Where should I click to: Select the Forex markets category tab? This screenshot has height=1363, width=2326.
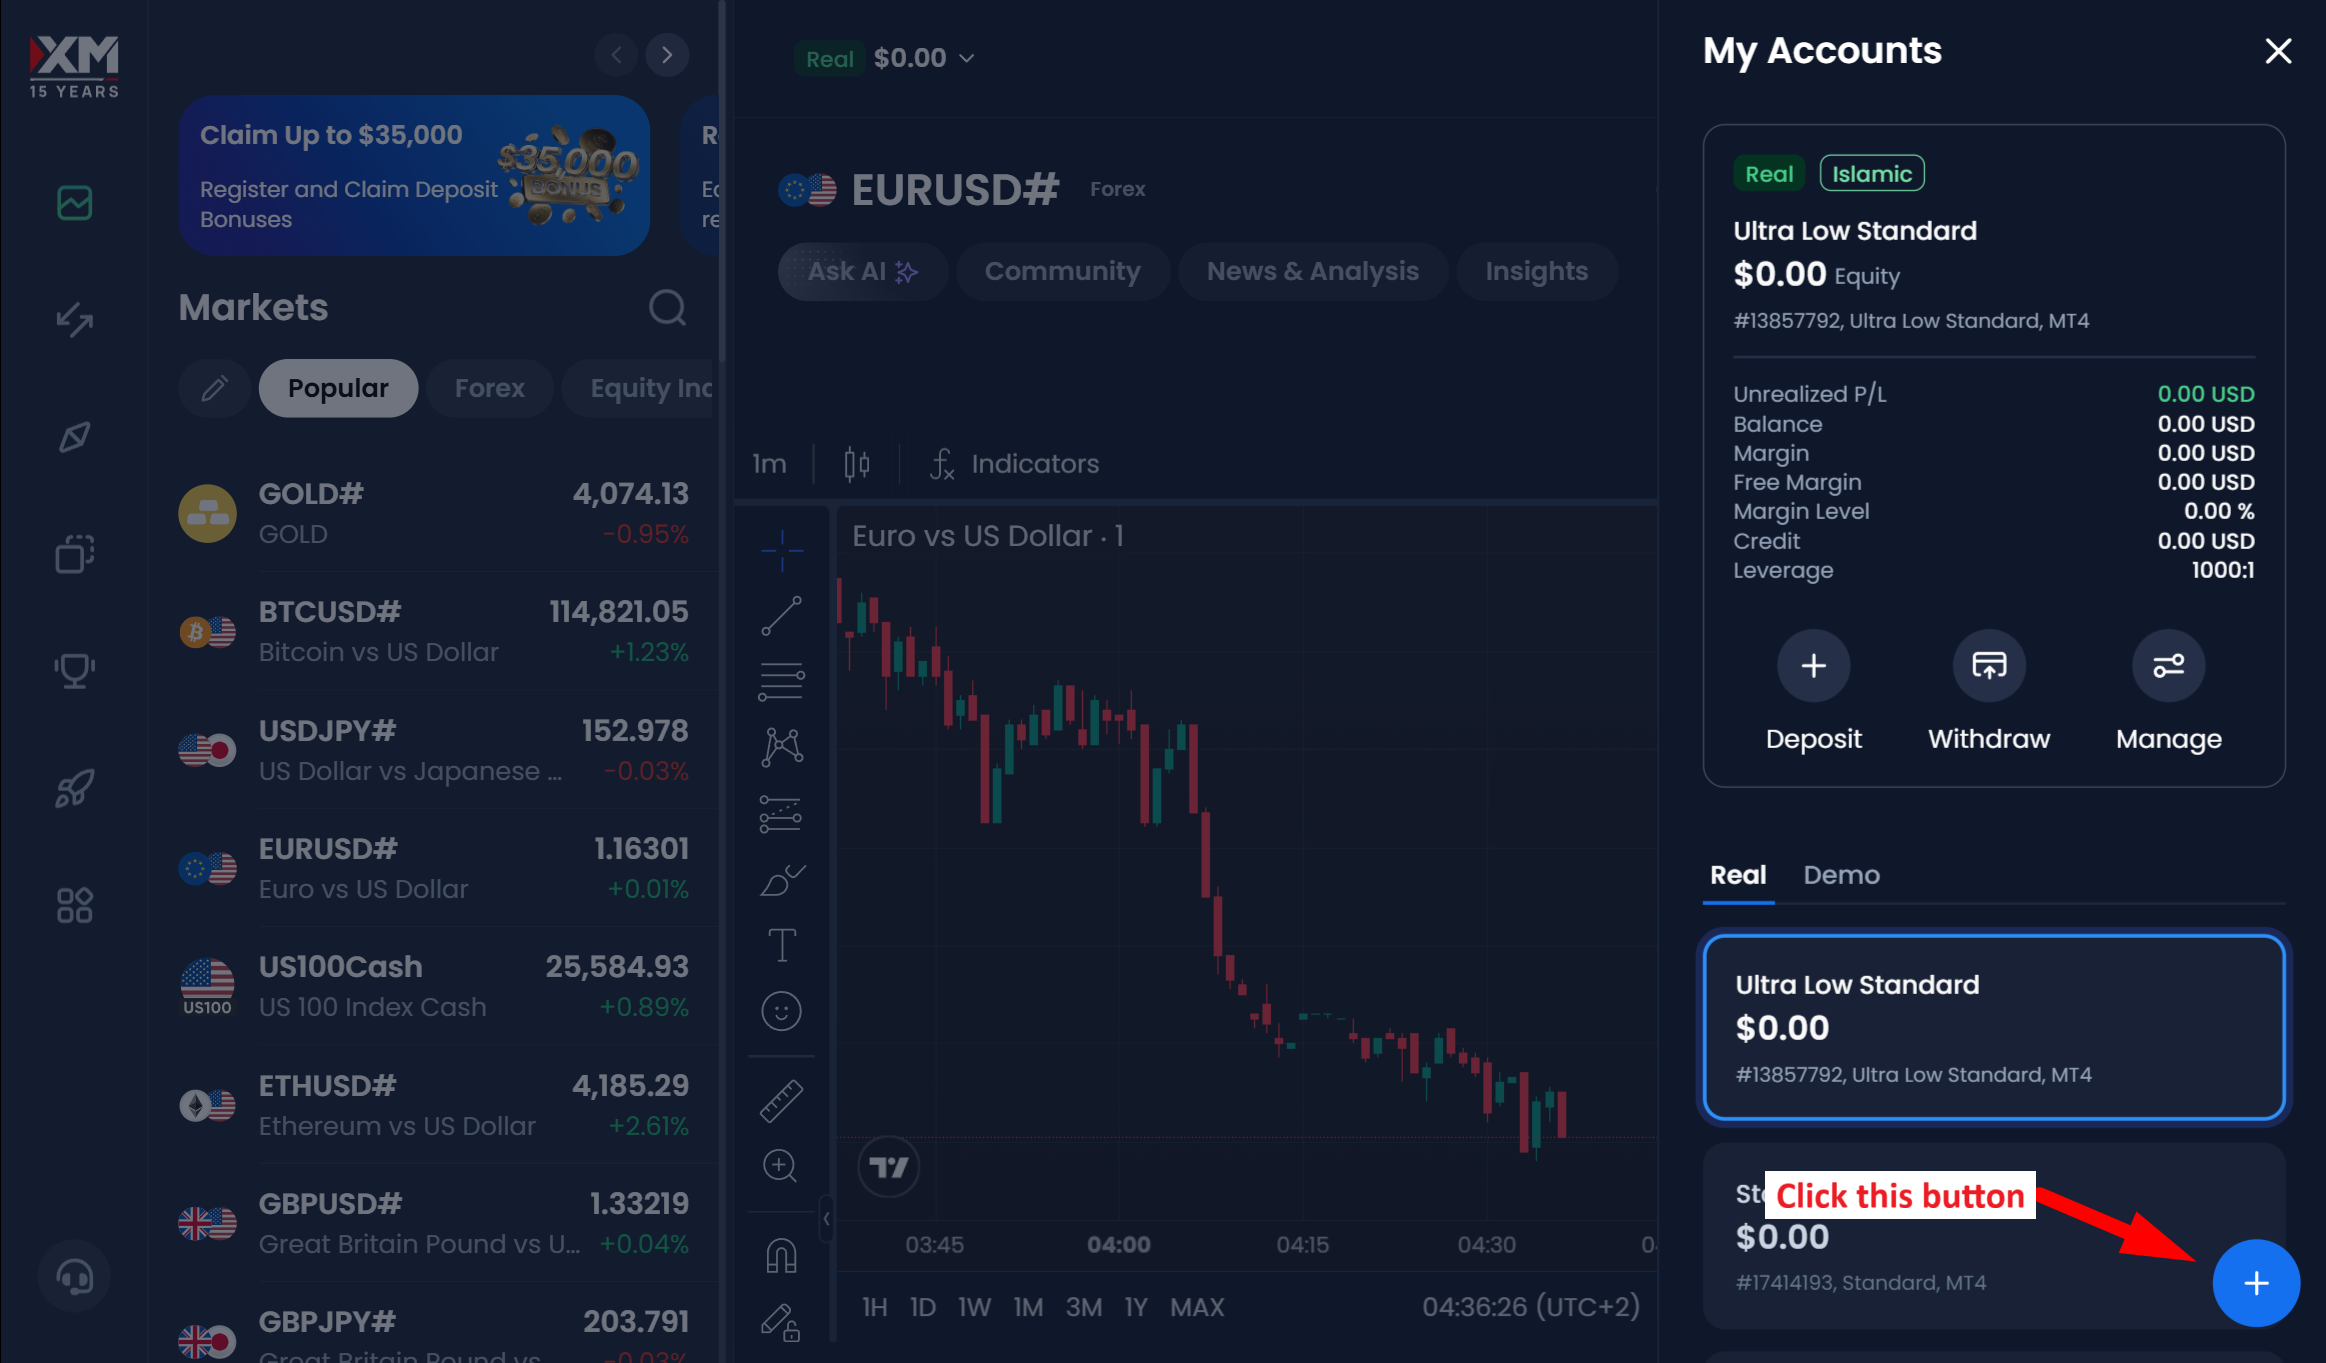pos(489,388)
